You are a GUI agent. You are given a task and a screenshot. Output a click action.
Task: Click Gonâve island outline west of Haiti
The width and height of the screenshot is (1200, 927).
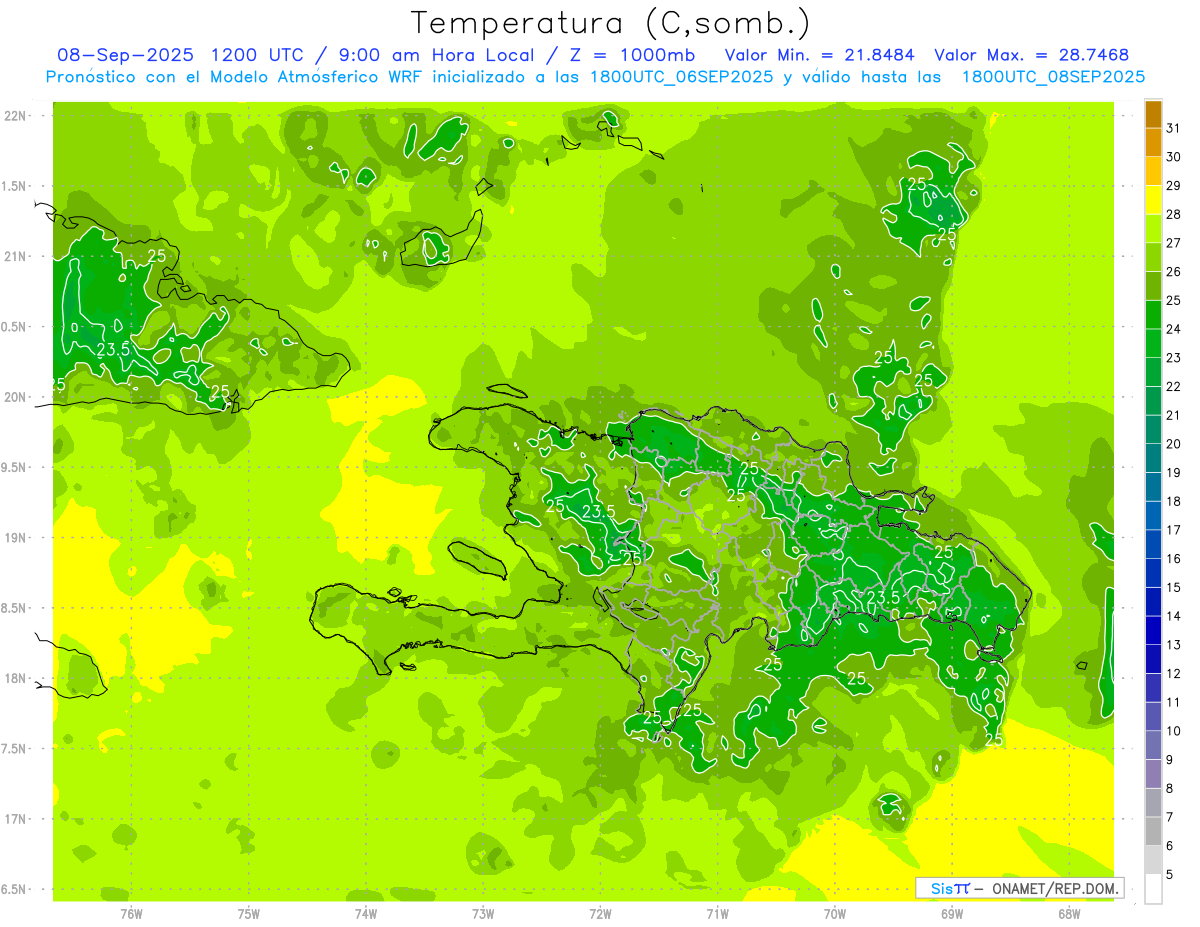coord(475,559)
